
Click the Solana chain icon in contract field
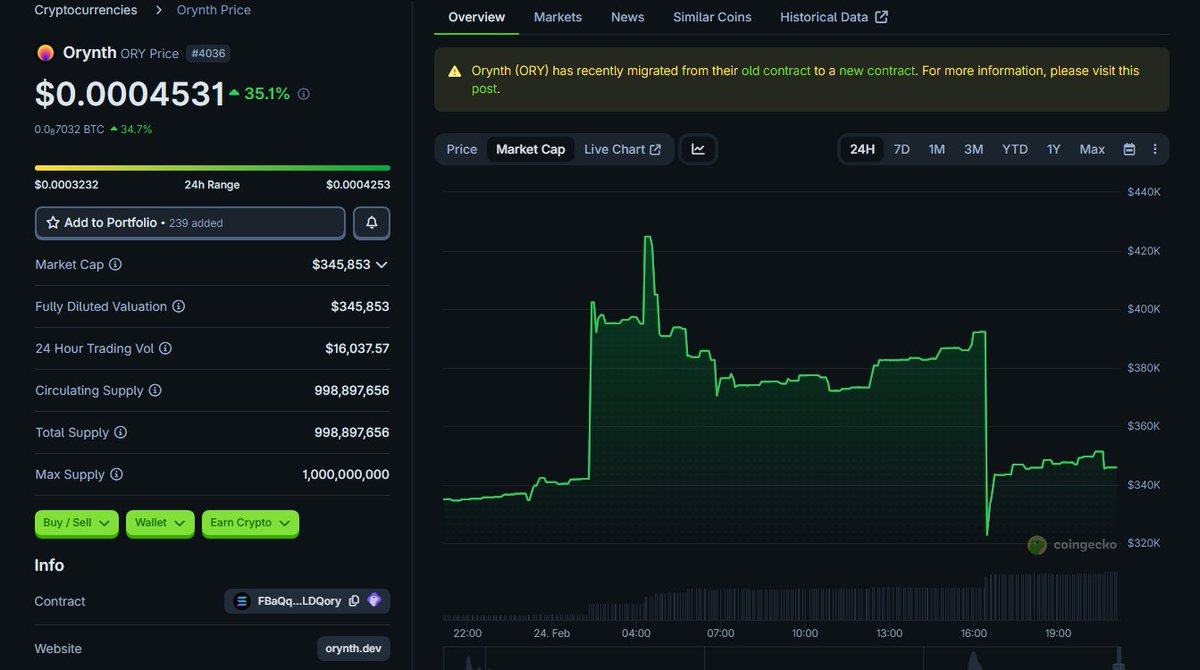(x=241, y=601)
